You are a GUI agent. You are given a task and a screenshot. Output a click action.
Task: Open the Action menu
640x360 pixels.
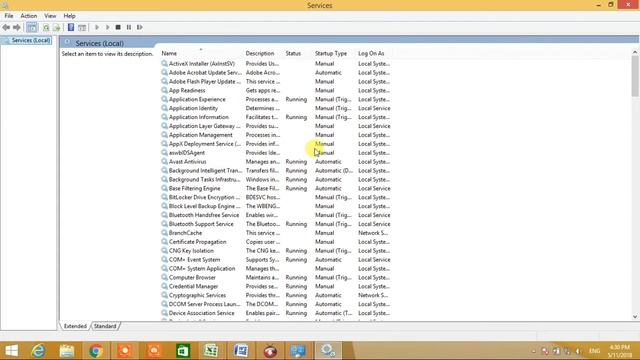click(29, 16)
